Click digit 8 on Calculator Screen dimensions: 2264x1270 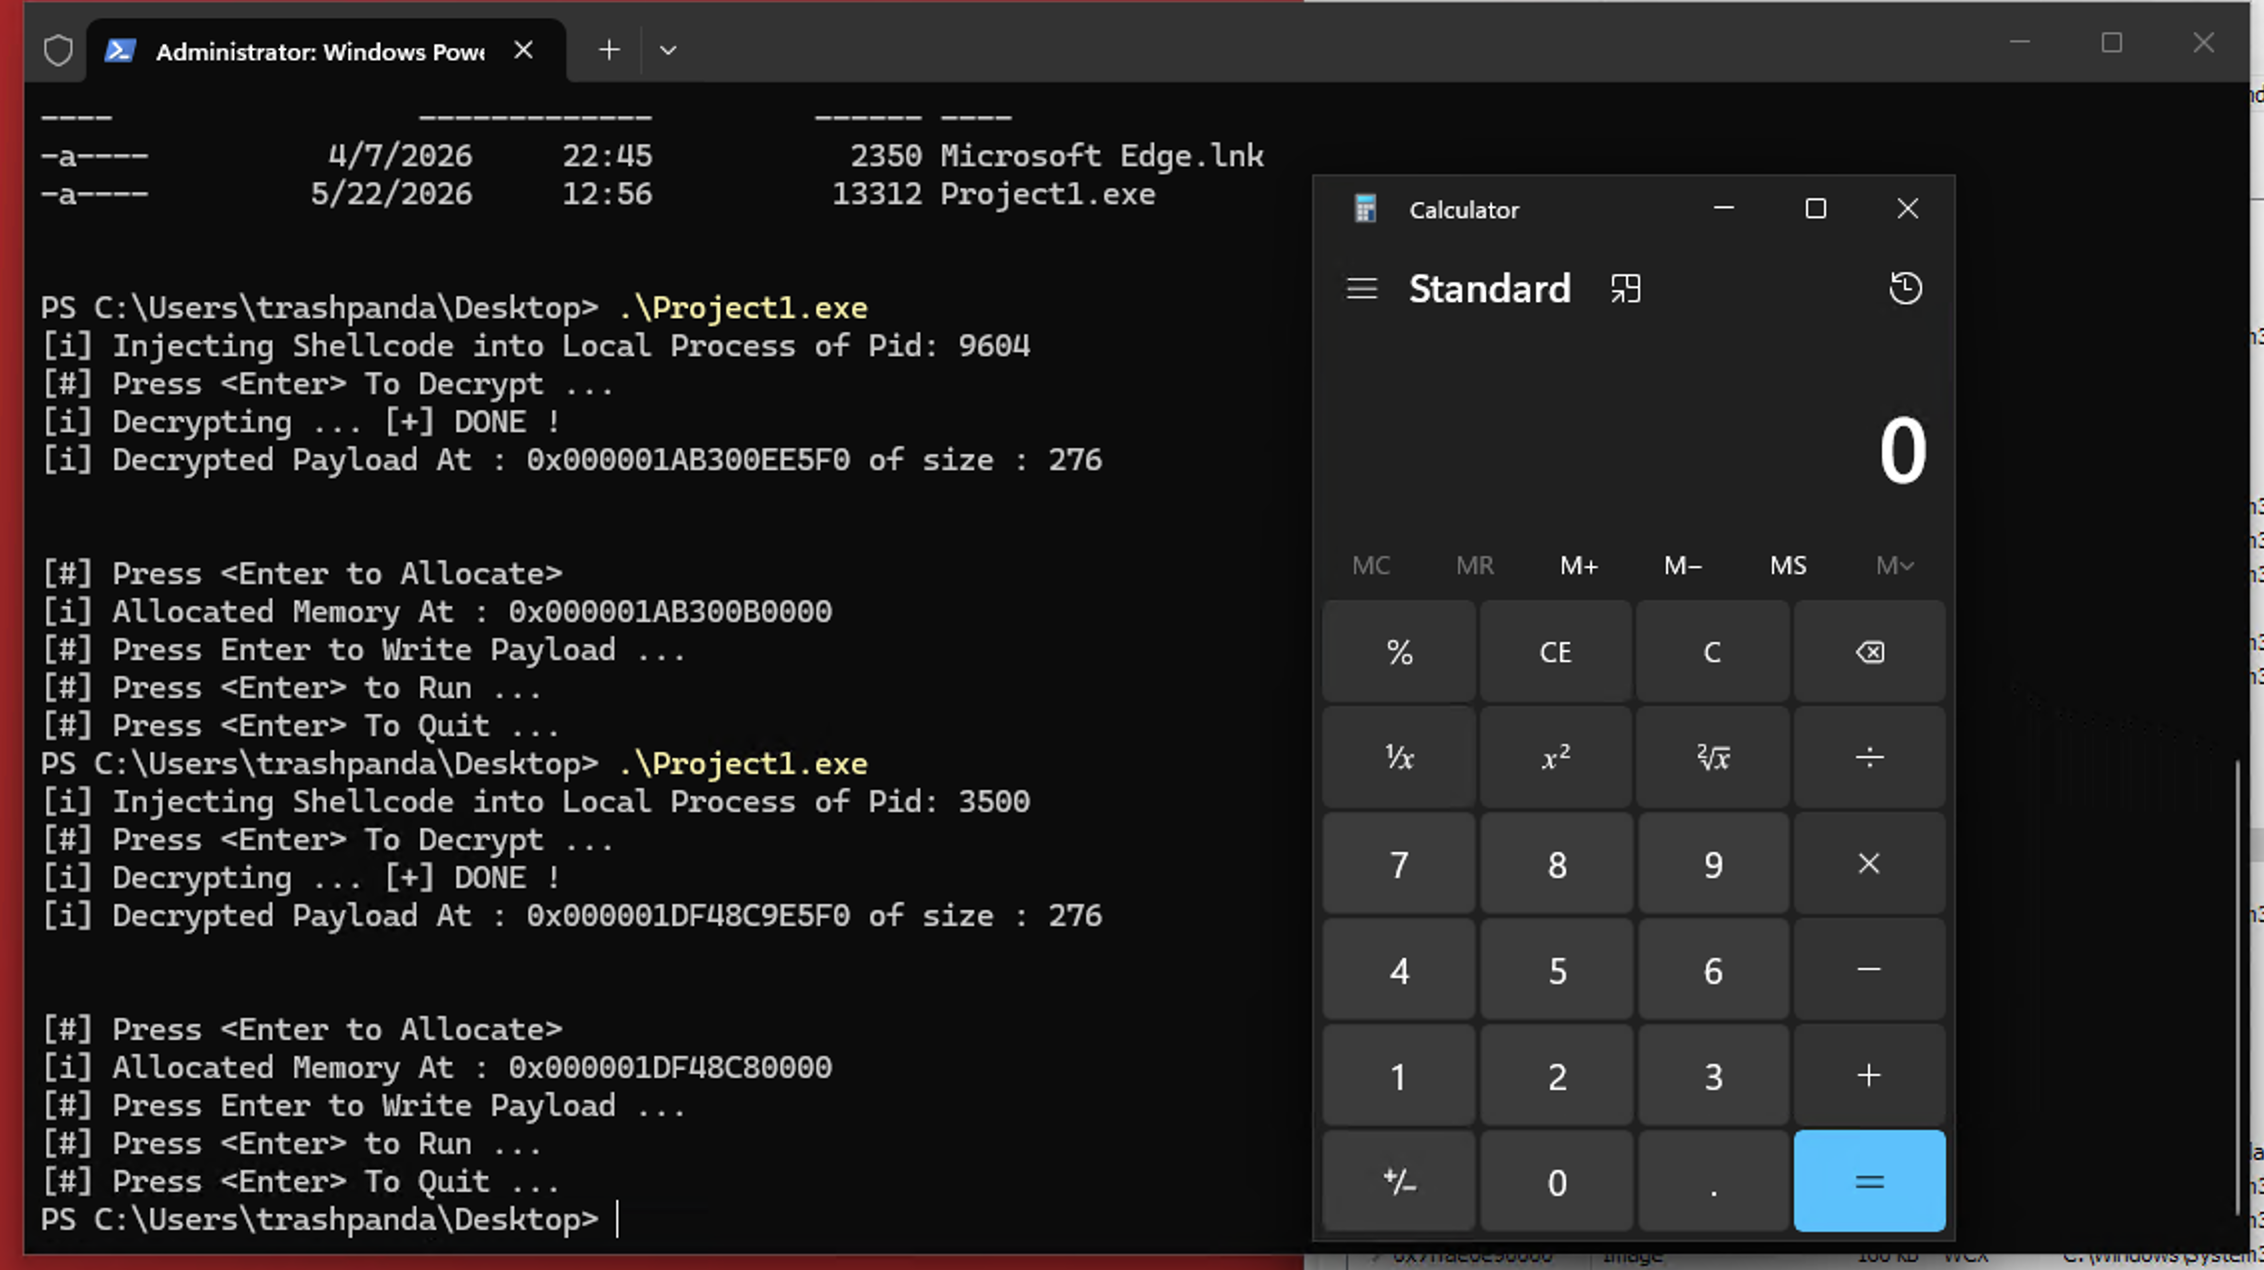click(x=1556, y=864)
